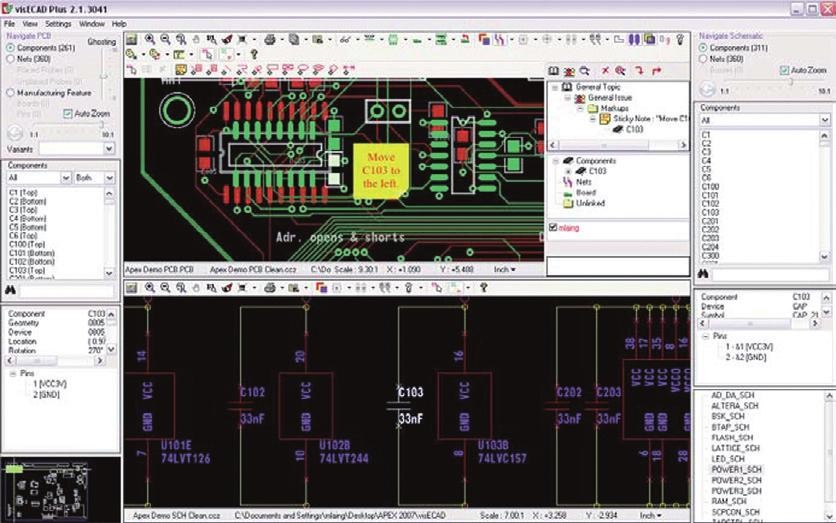Switch to Apex Demo PCB Clean.ccz tab

[x=254, y=269]
